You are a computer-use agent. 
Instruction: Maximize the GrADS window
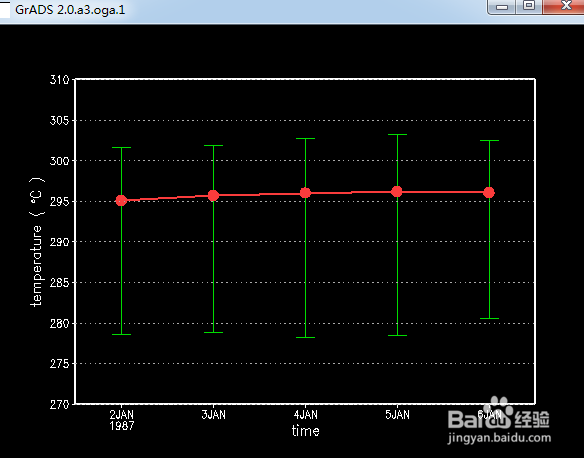(529, 6)
